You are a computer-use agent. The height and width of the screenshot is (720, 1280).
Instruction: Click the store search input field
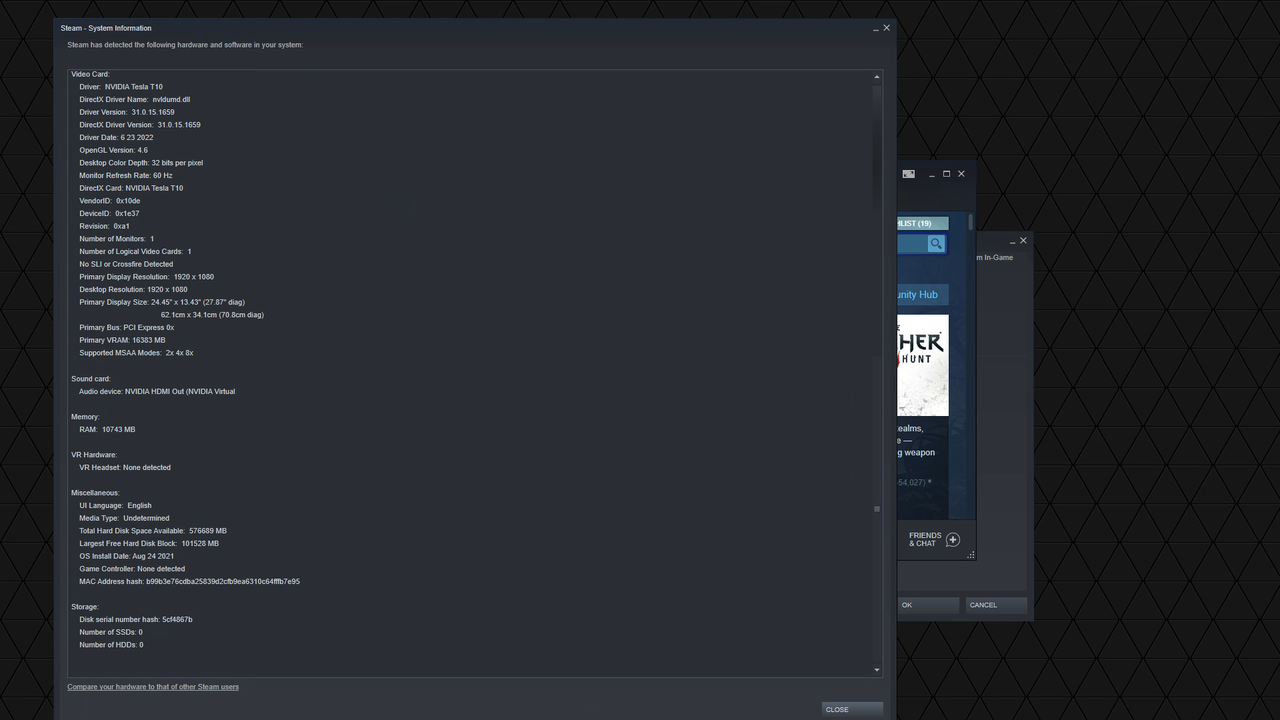pyautogui.click(x=912, y=244)
